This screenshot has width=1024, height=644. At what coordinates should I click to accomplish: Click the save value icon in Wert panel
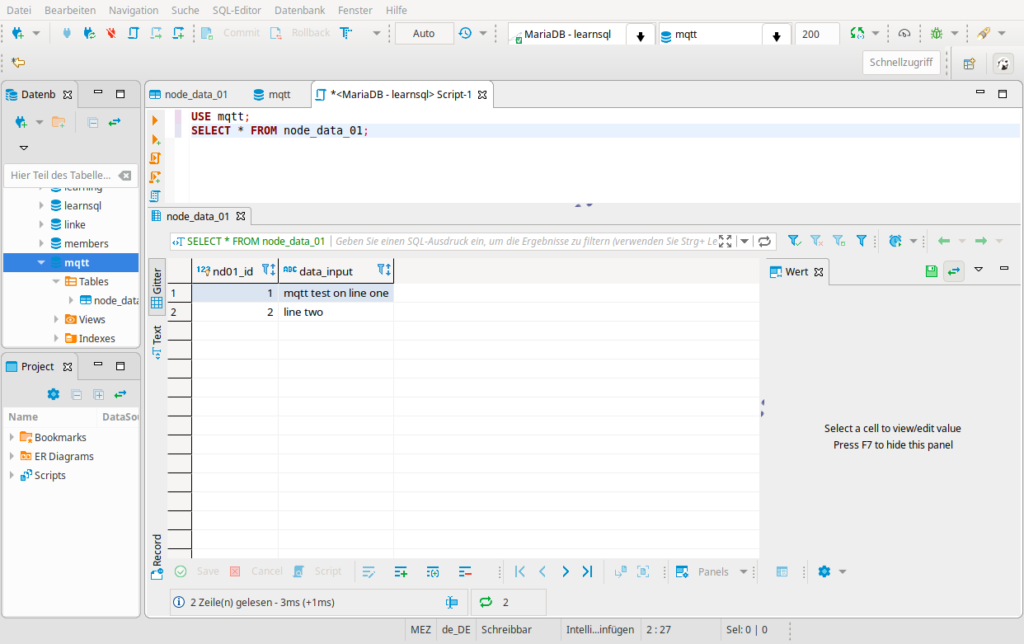[932, 271]
